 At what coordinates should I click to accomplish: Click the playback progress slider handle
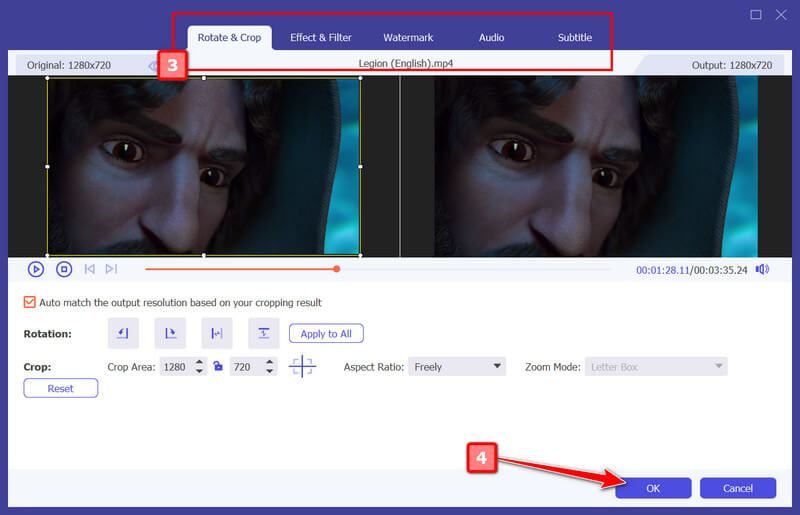[x=337, y=269]
